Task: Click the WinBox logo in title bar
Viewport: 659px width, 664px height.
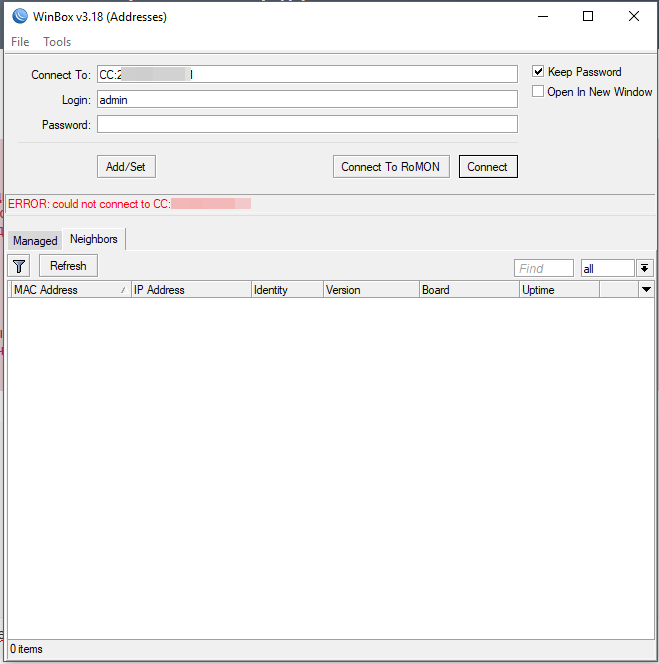Action: coord(19,17)
